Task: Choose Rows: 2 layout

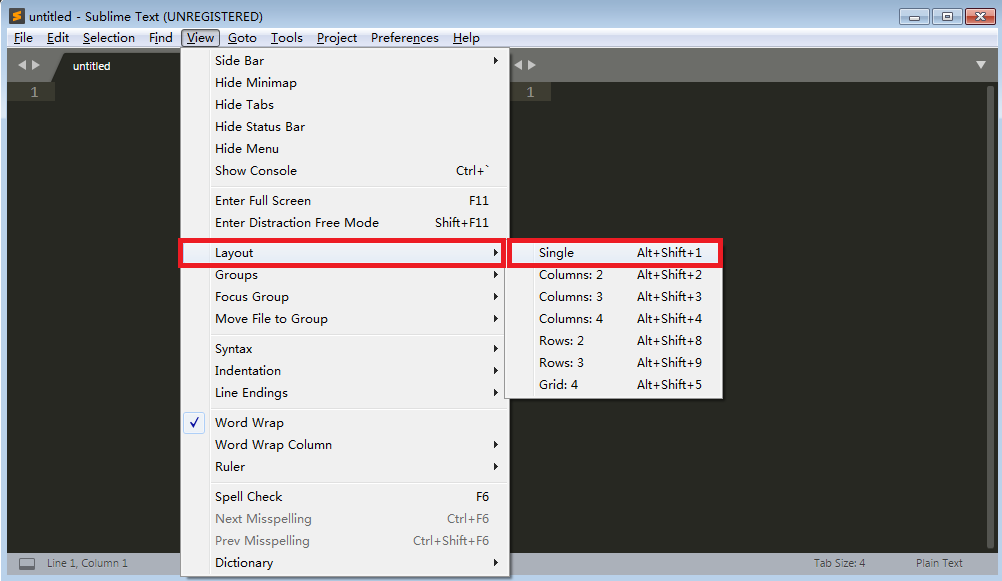Action: pos(614,341)
